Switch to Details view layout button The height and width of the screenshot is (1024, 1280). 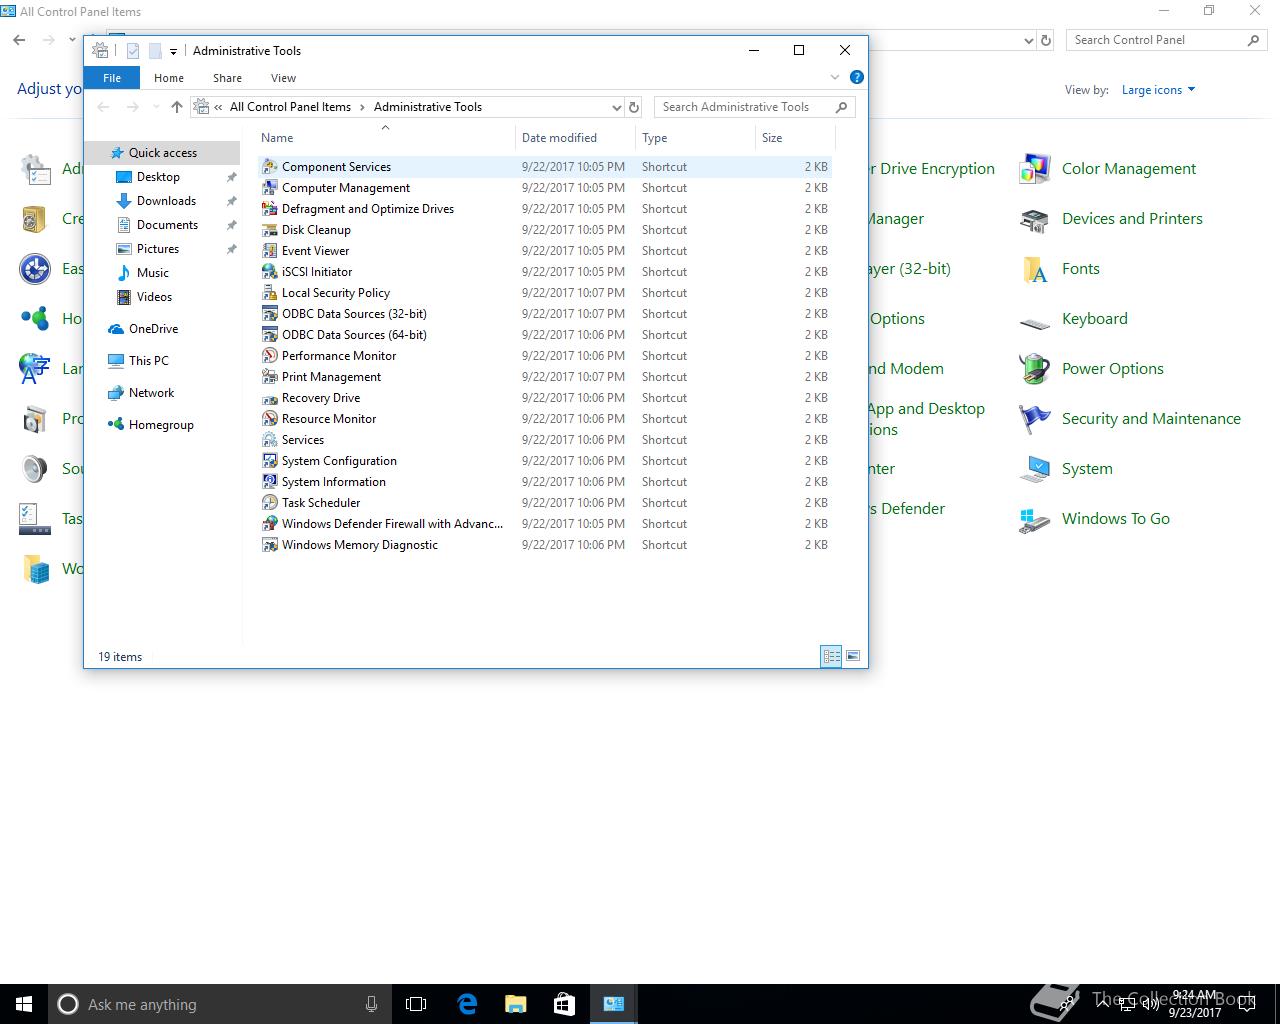831,656
